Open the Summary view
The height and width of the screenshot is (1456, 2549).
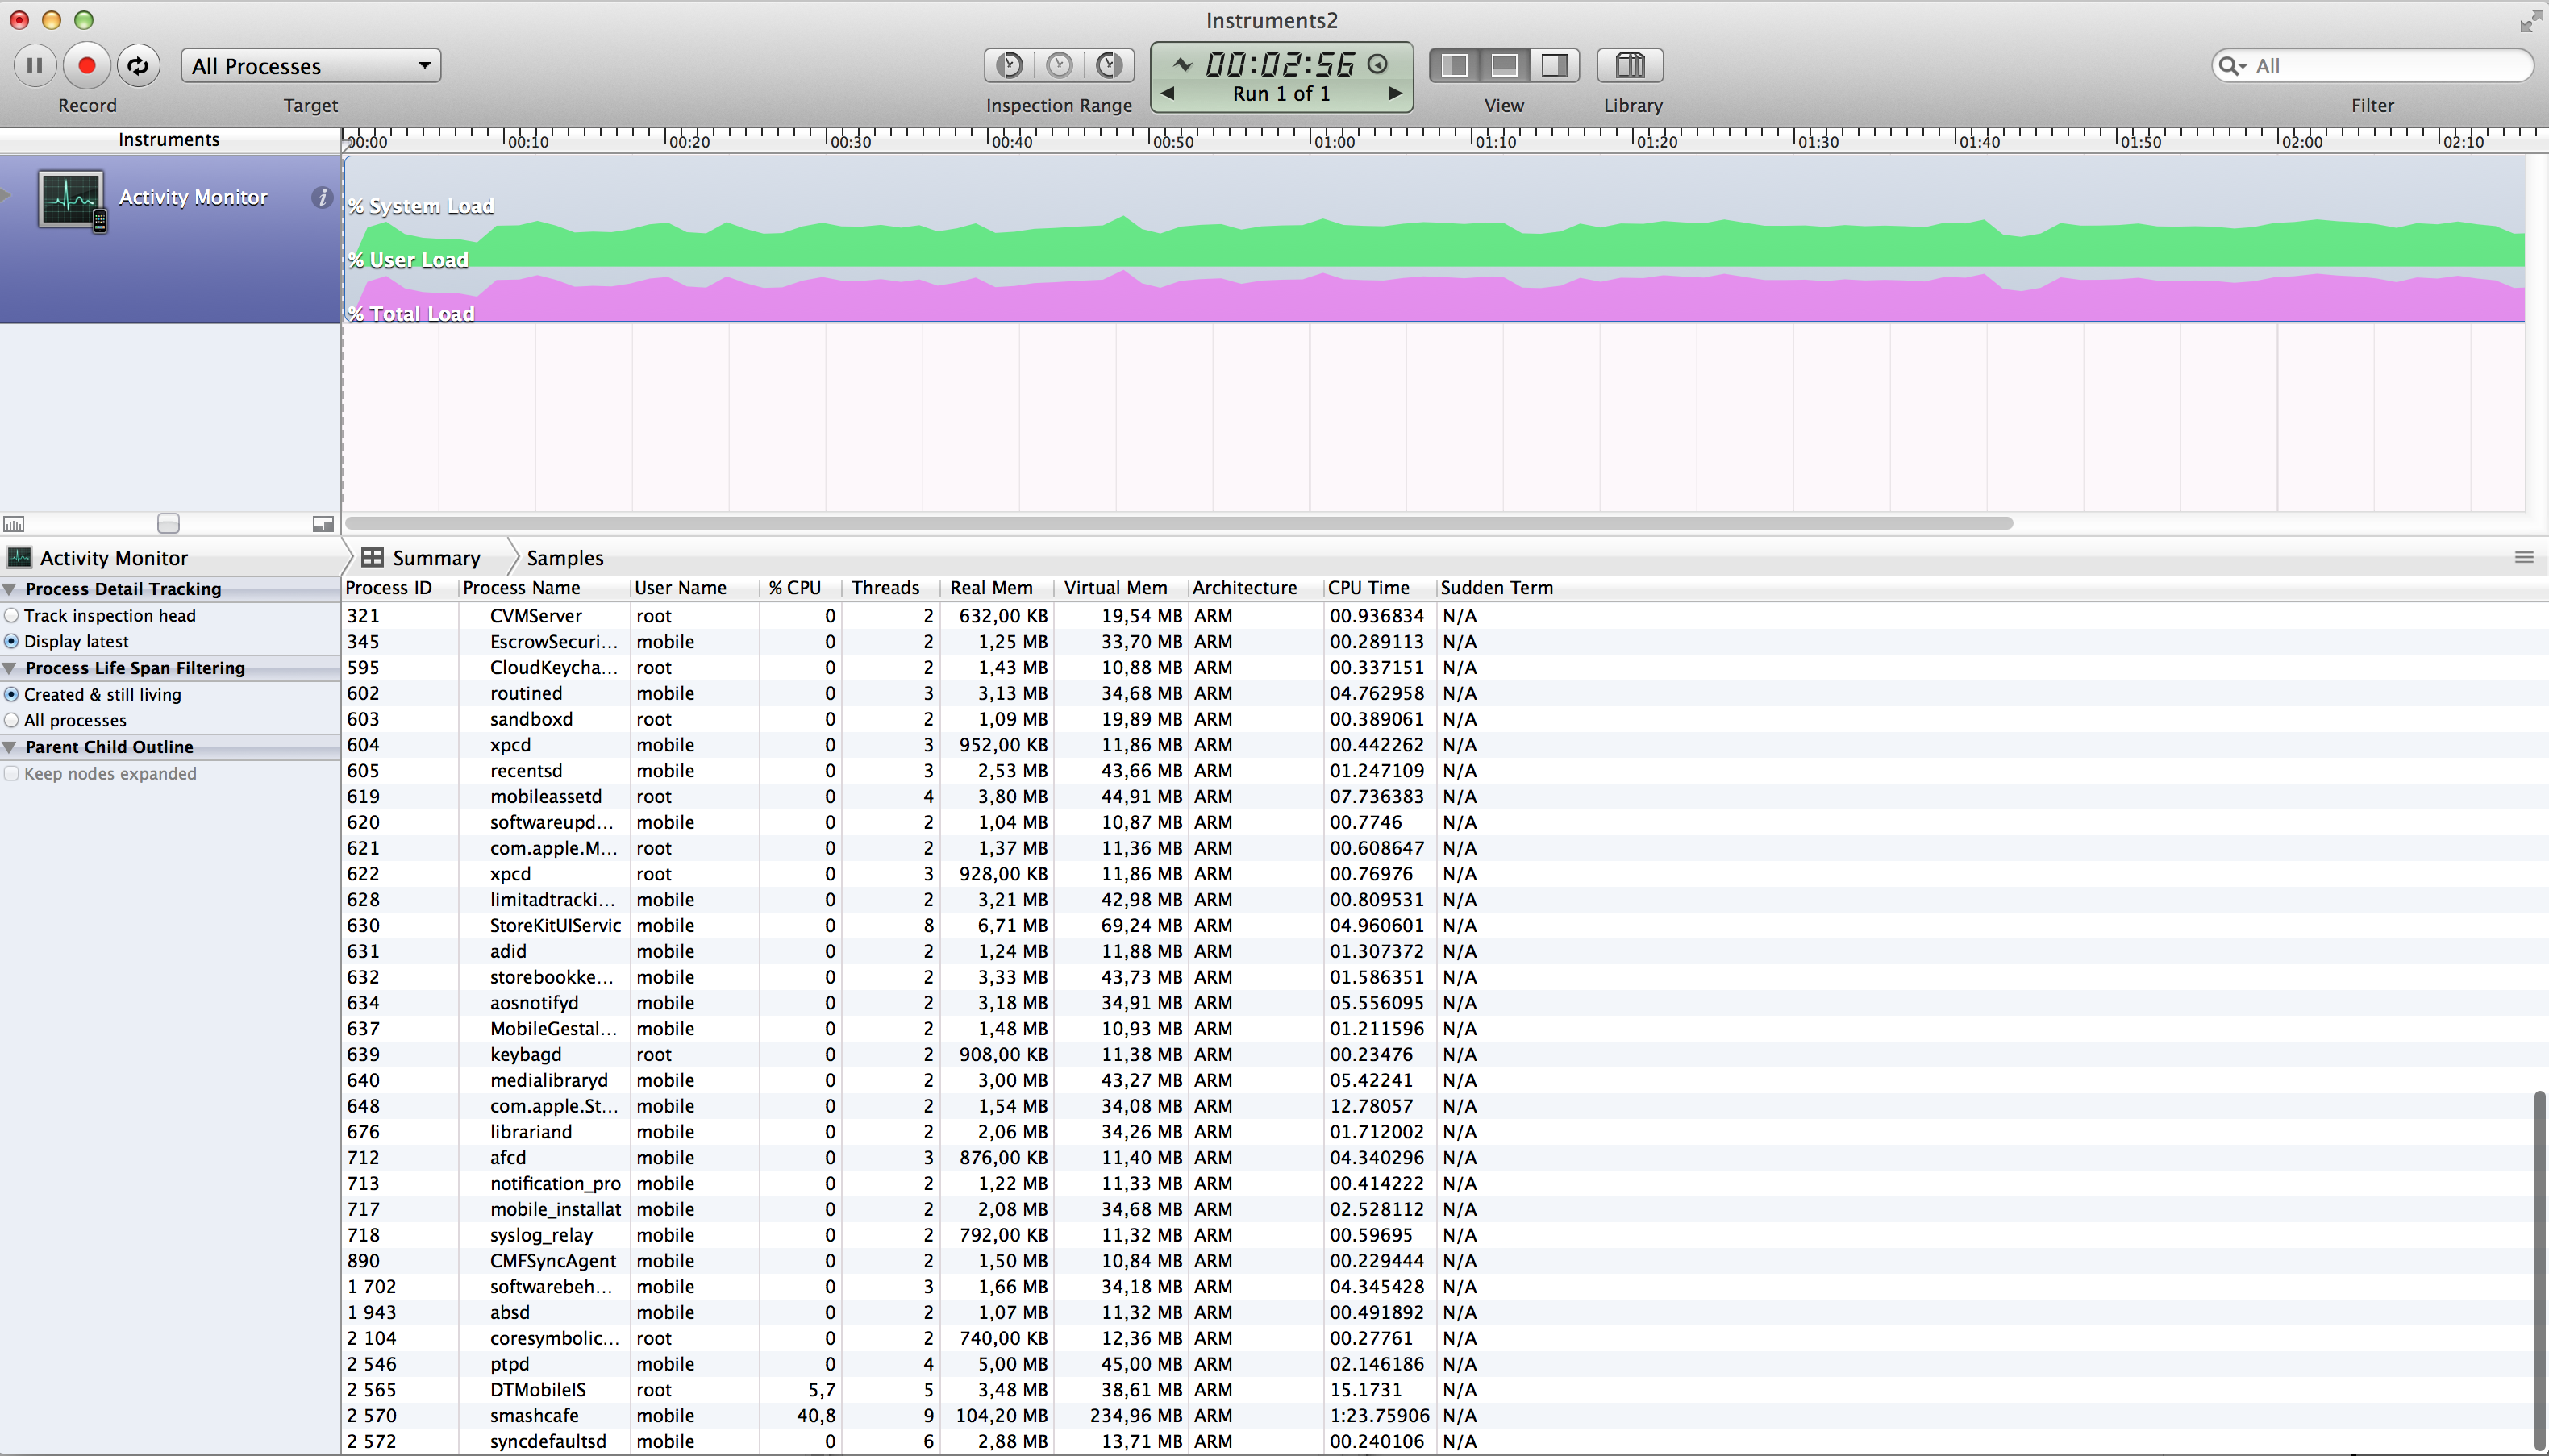coord(435,558)
